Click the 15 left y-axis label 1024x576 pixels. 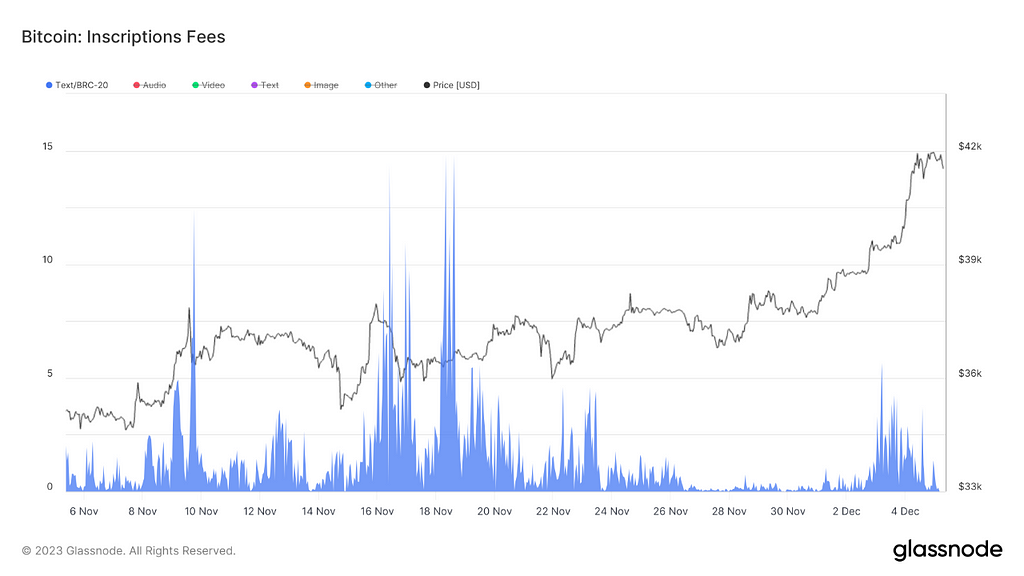48,146
